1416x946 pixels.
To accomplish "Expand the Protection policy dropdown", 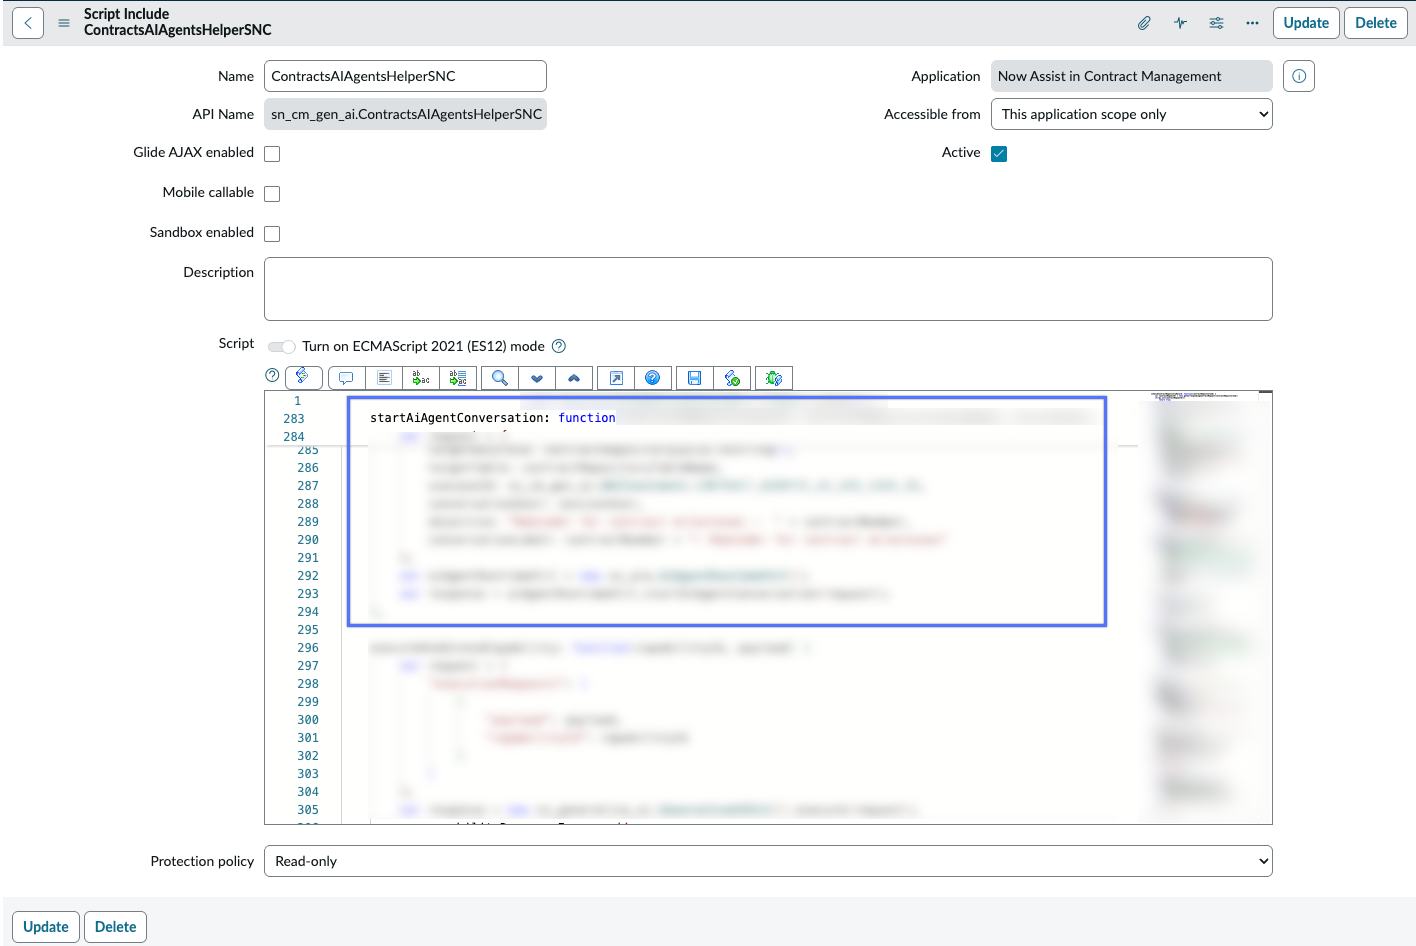I will click(x=768, y=861).
